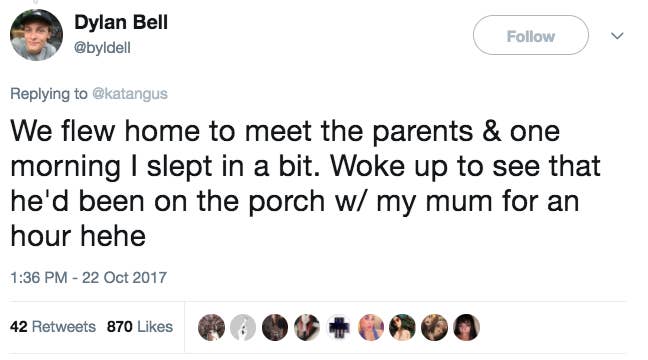Expand the tweet options chevron
Screen dimensions: 648x360
617,36
